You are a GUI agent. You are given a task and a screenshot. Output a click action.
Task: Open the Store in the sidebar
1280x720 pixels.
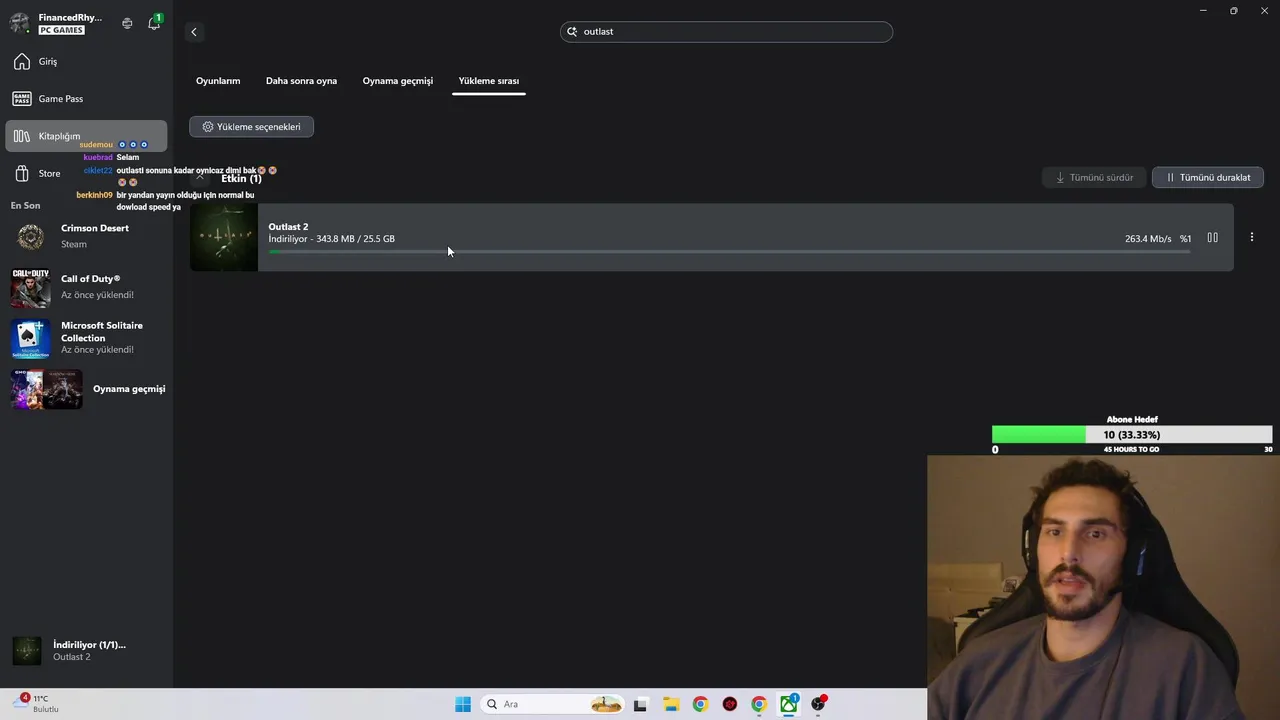pyautogui.click(x=86, y=173)
